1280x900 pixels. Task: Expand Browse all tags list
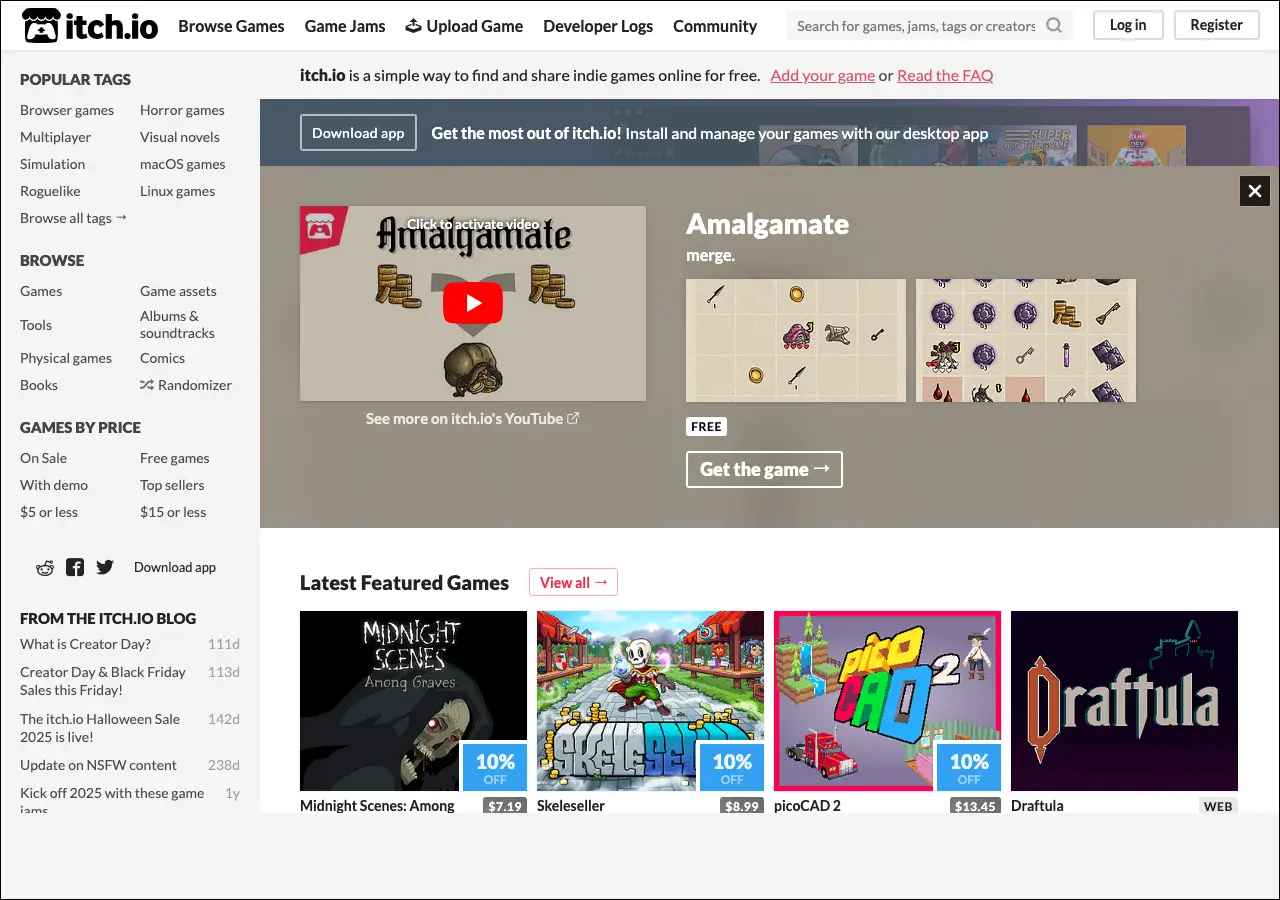[73, 218]
